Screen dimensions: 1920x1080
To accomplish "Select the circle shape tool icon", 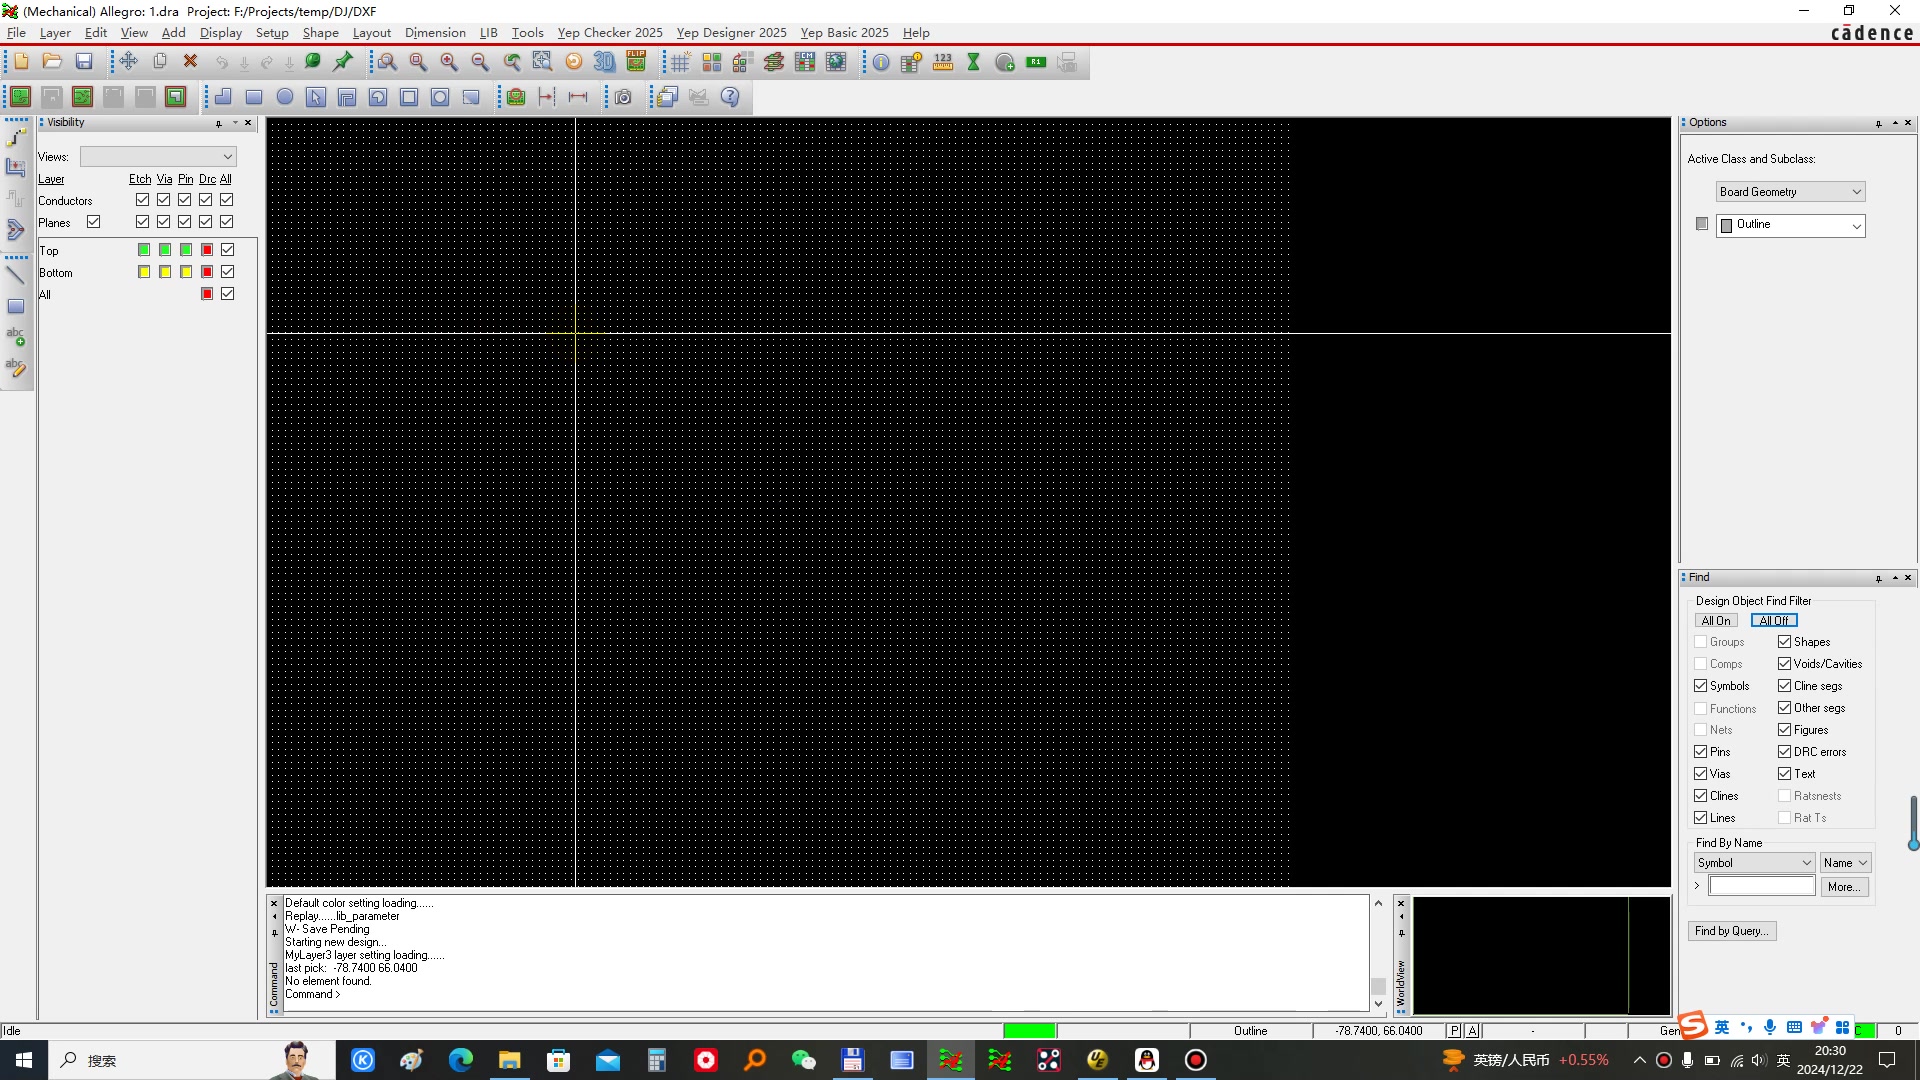I will (x=285, y=97).
